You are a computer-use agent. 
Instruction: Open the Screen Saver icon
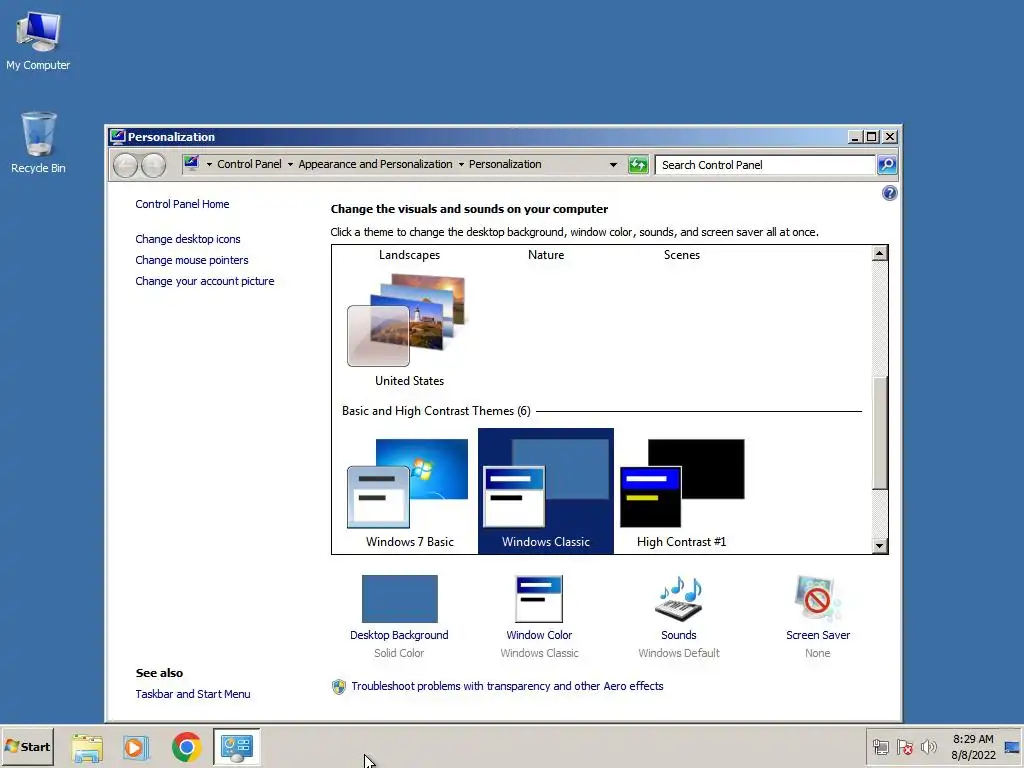[x=818, y=599]
